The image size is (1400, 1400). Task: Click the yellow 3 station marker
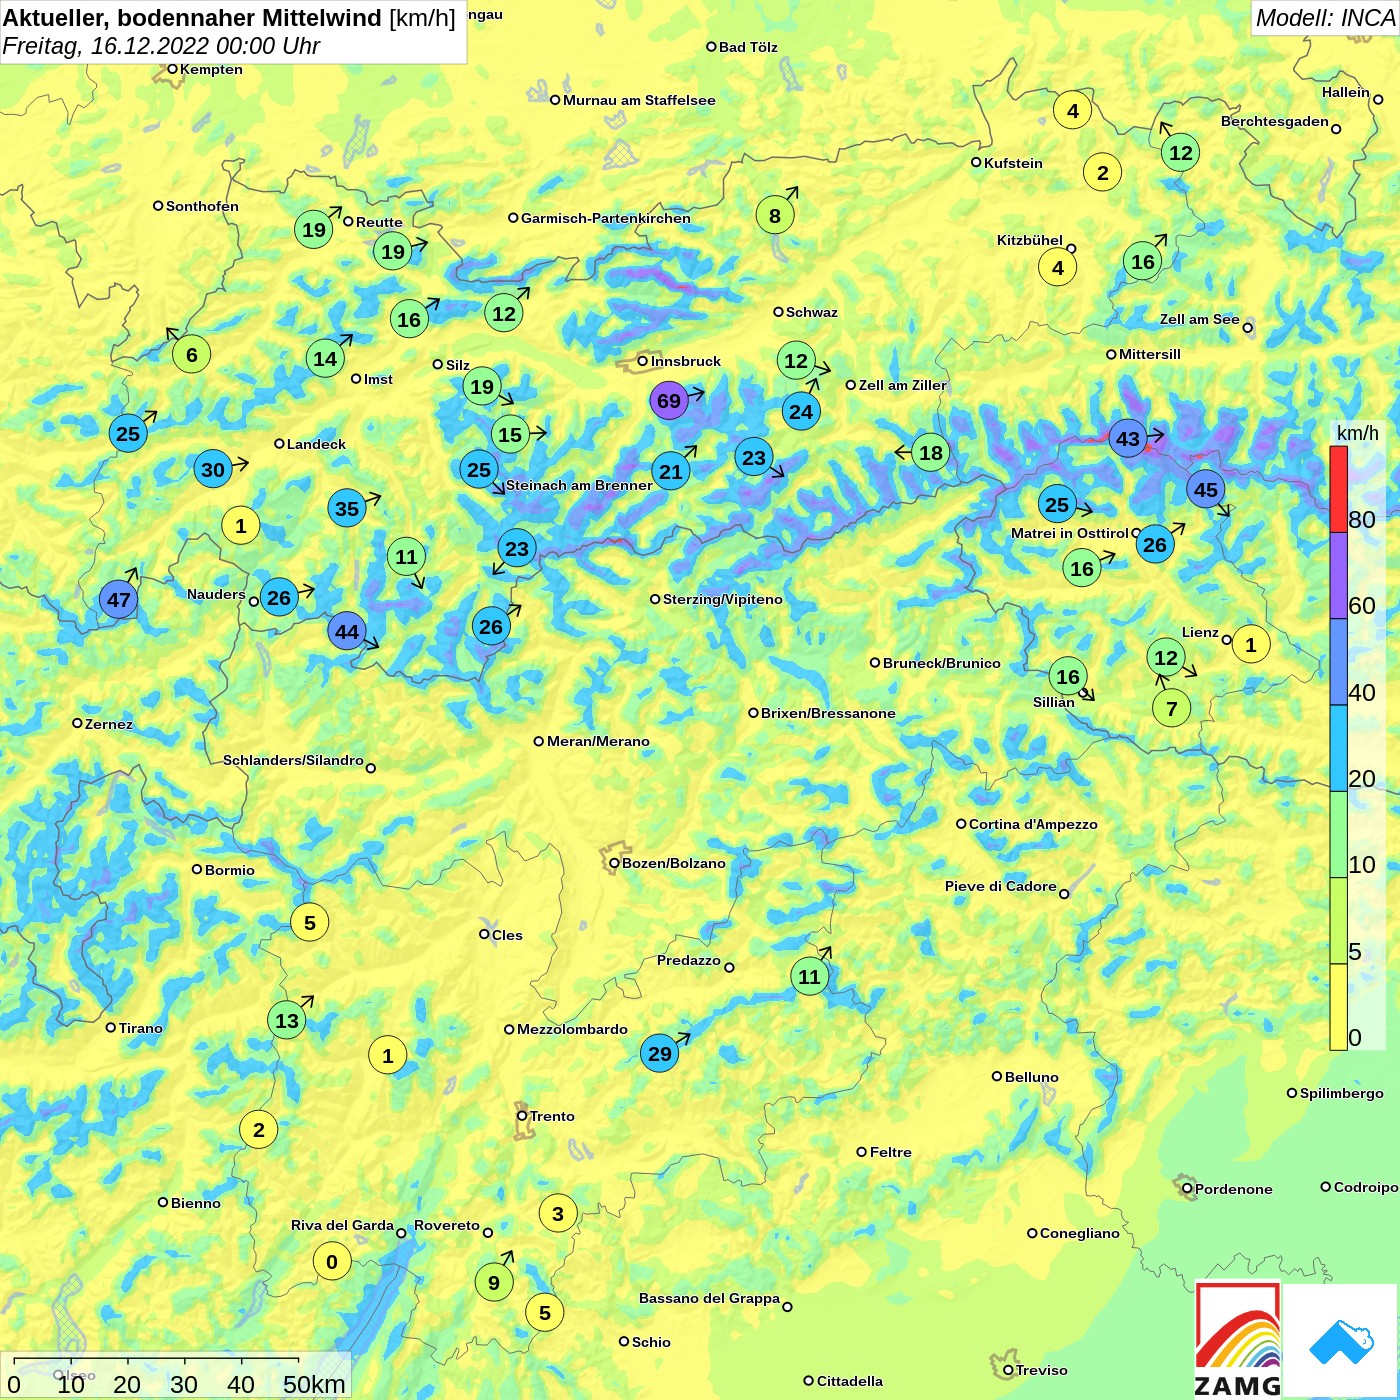click(558, 1214)
